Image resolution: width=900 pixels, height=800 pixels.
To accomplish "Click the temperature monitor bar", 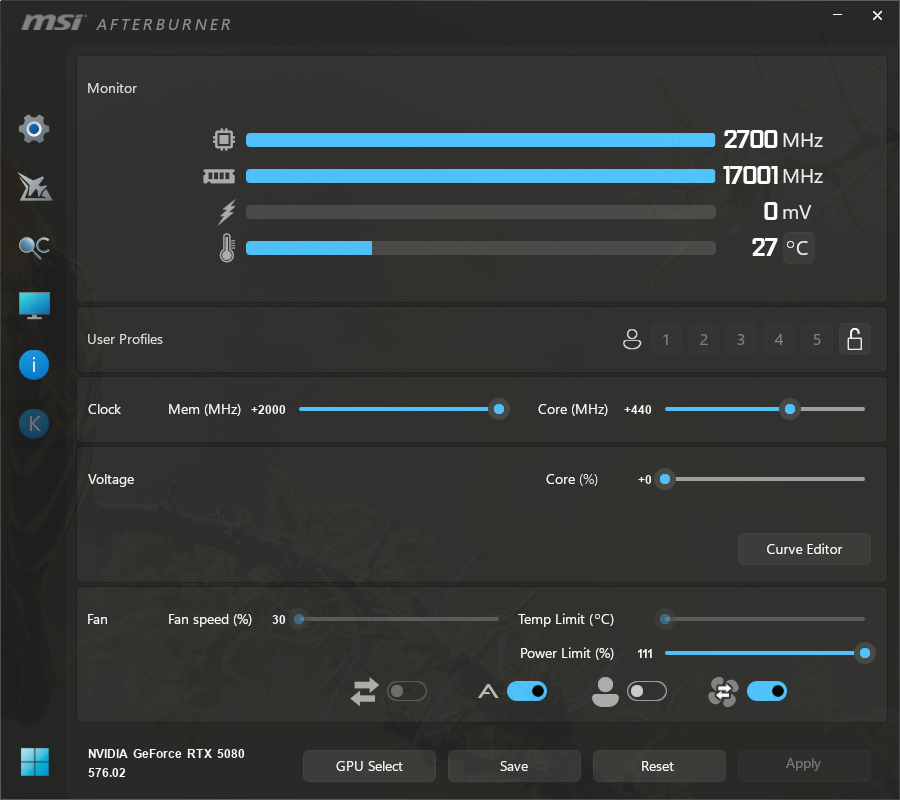I will pos(480,248).
